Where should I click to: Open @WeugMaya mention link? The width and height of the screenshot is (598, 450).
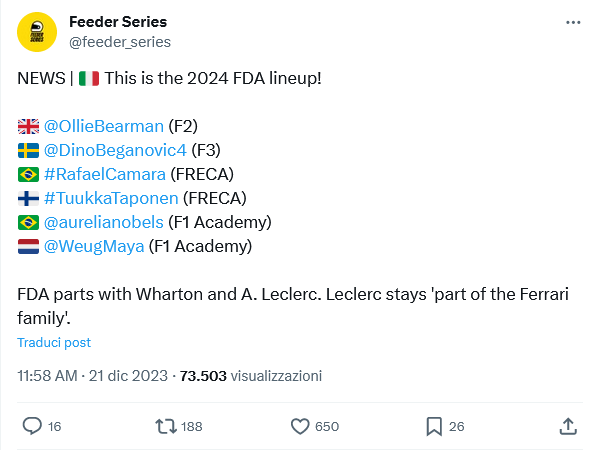tap(94, 246)
